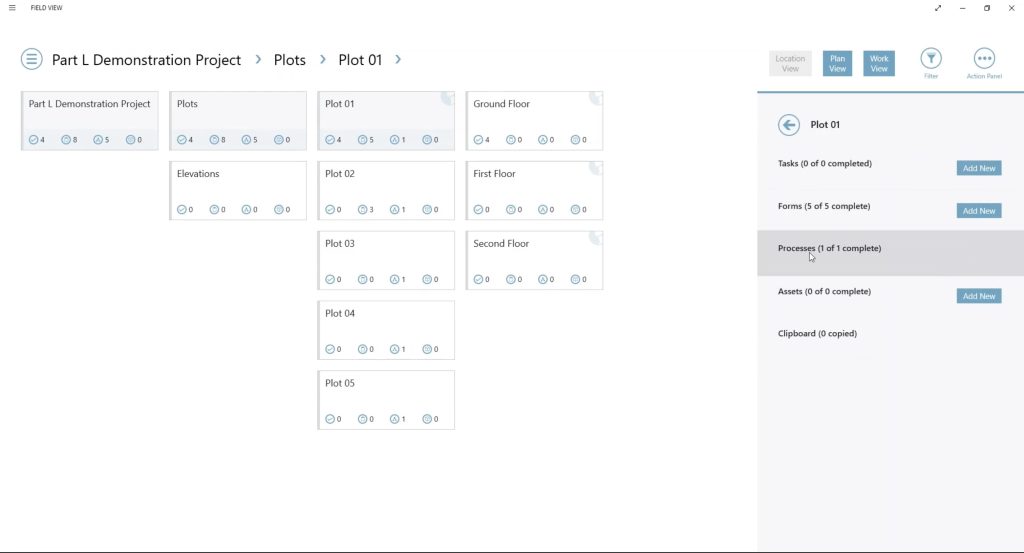Open the hamburger menu in title bar
The image size is (1024, 553).
point(12,8)
